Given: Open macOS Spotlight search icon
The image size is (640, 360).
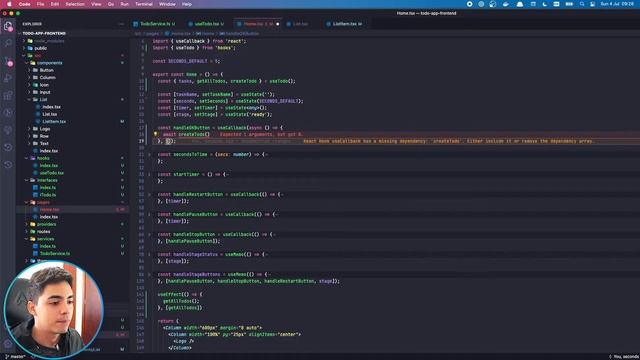Looking at the screenshot, I should click(x=582, y=4).
